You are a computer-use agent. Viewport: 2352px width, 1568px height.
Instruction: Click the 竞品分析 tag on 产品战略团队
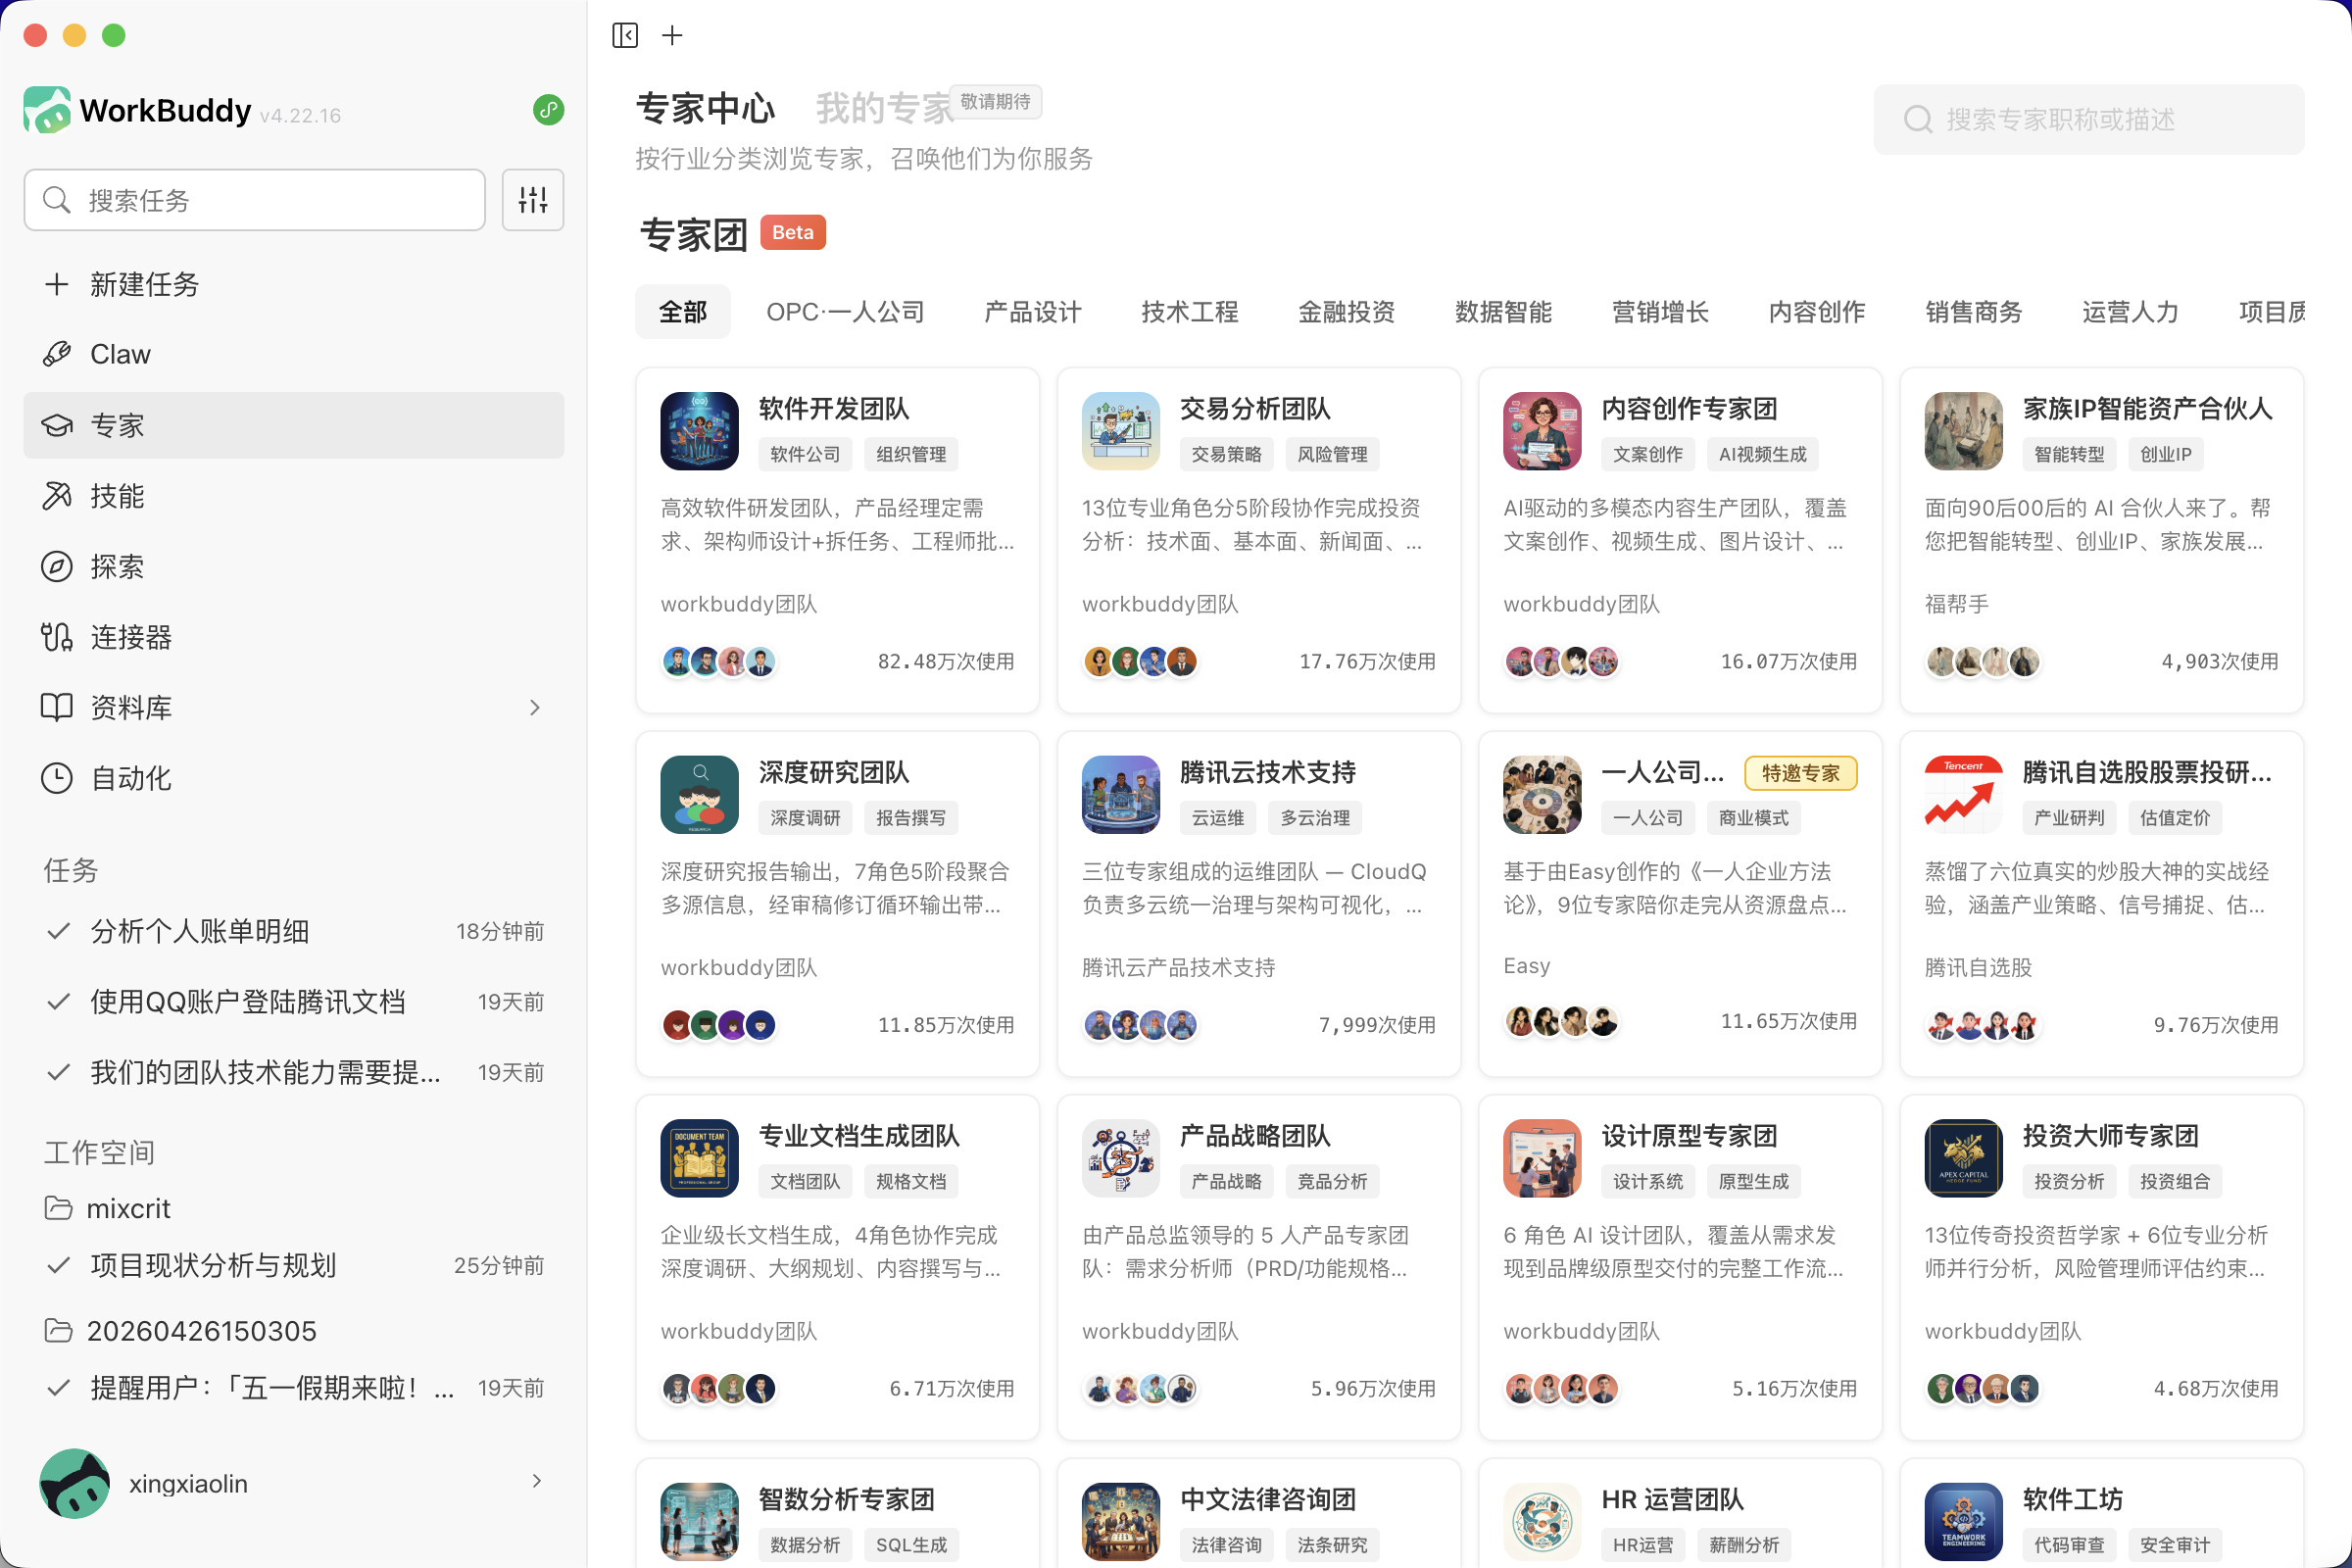coord(1332,1181)
